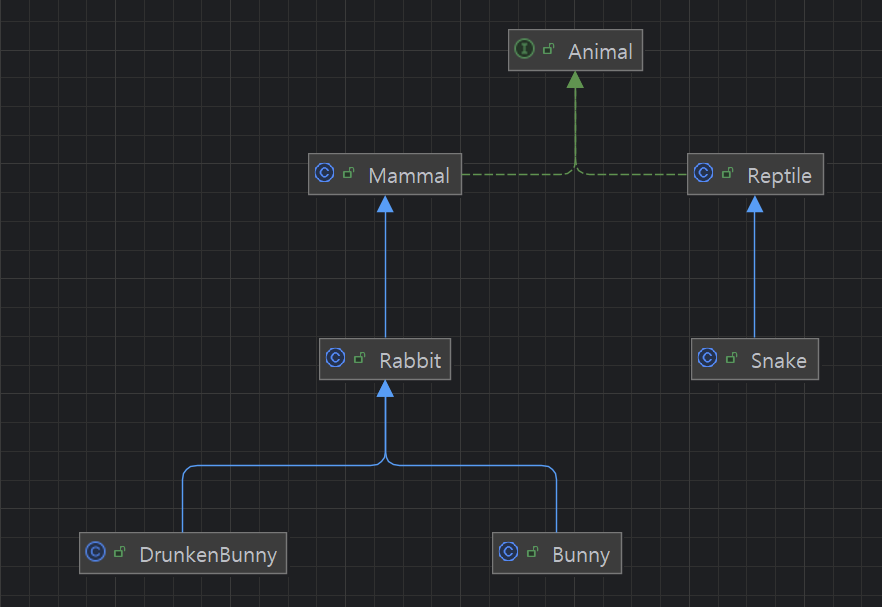
Task: Select the edge from Snake to Reptile
Action: coord(755,276)
